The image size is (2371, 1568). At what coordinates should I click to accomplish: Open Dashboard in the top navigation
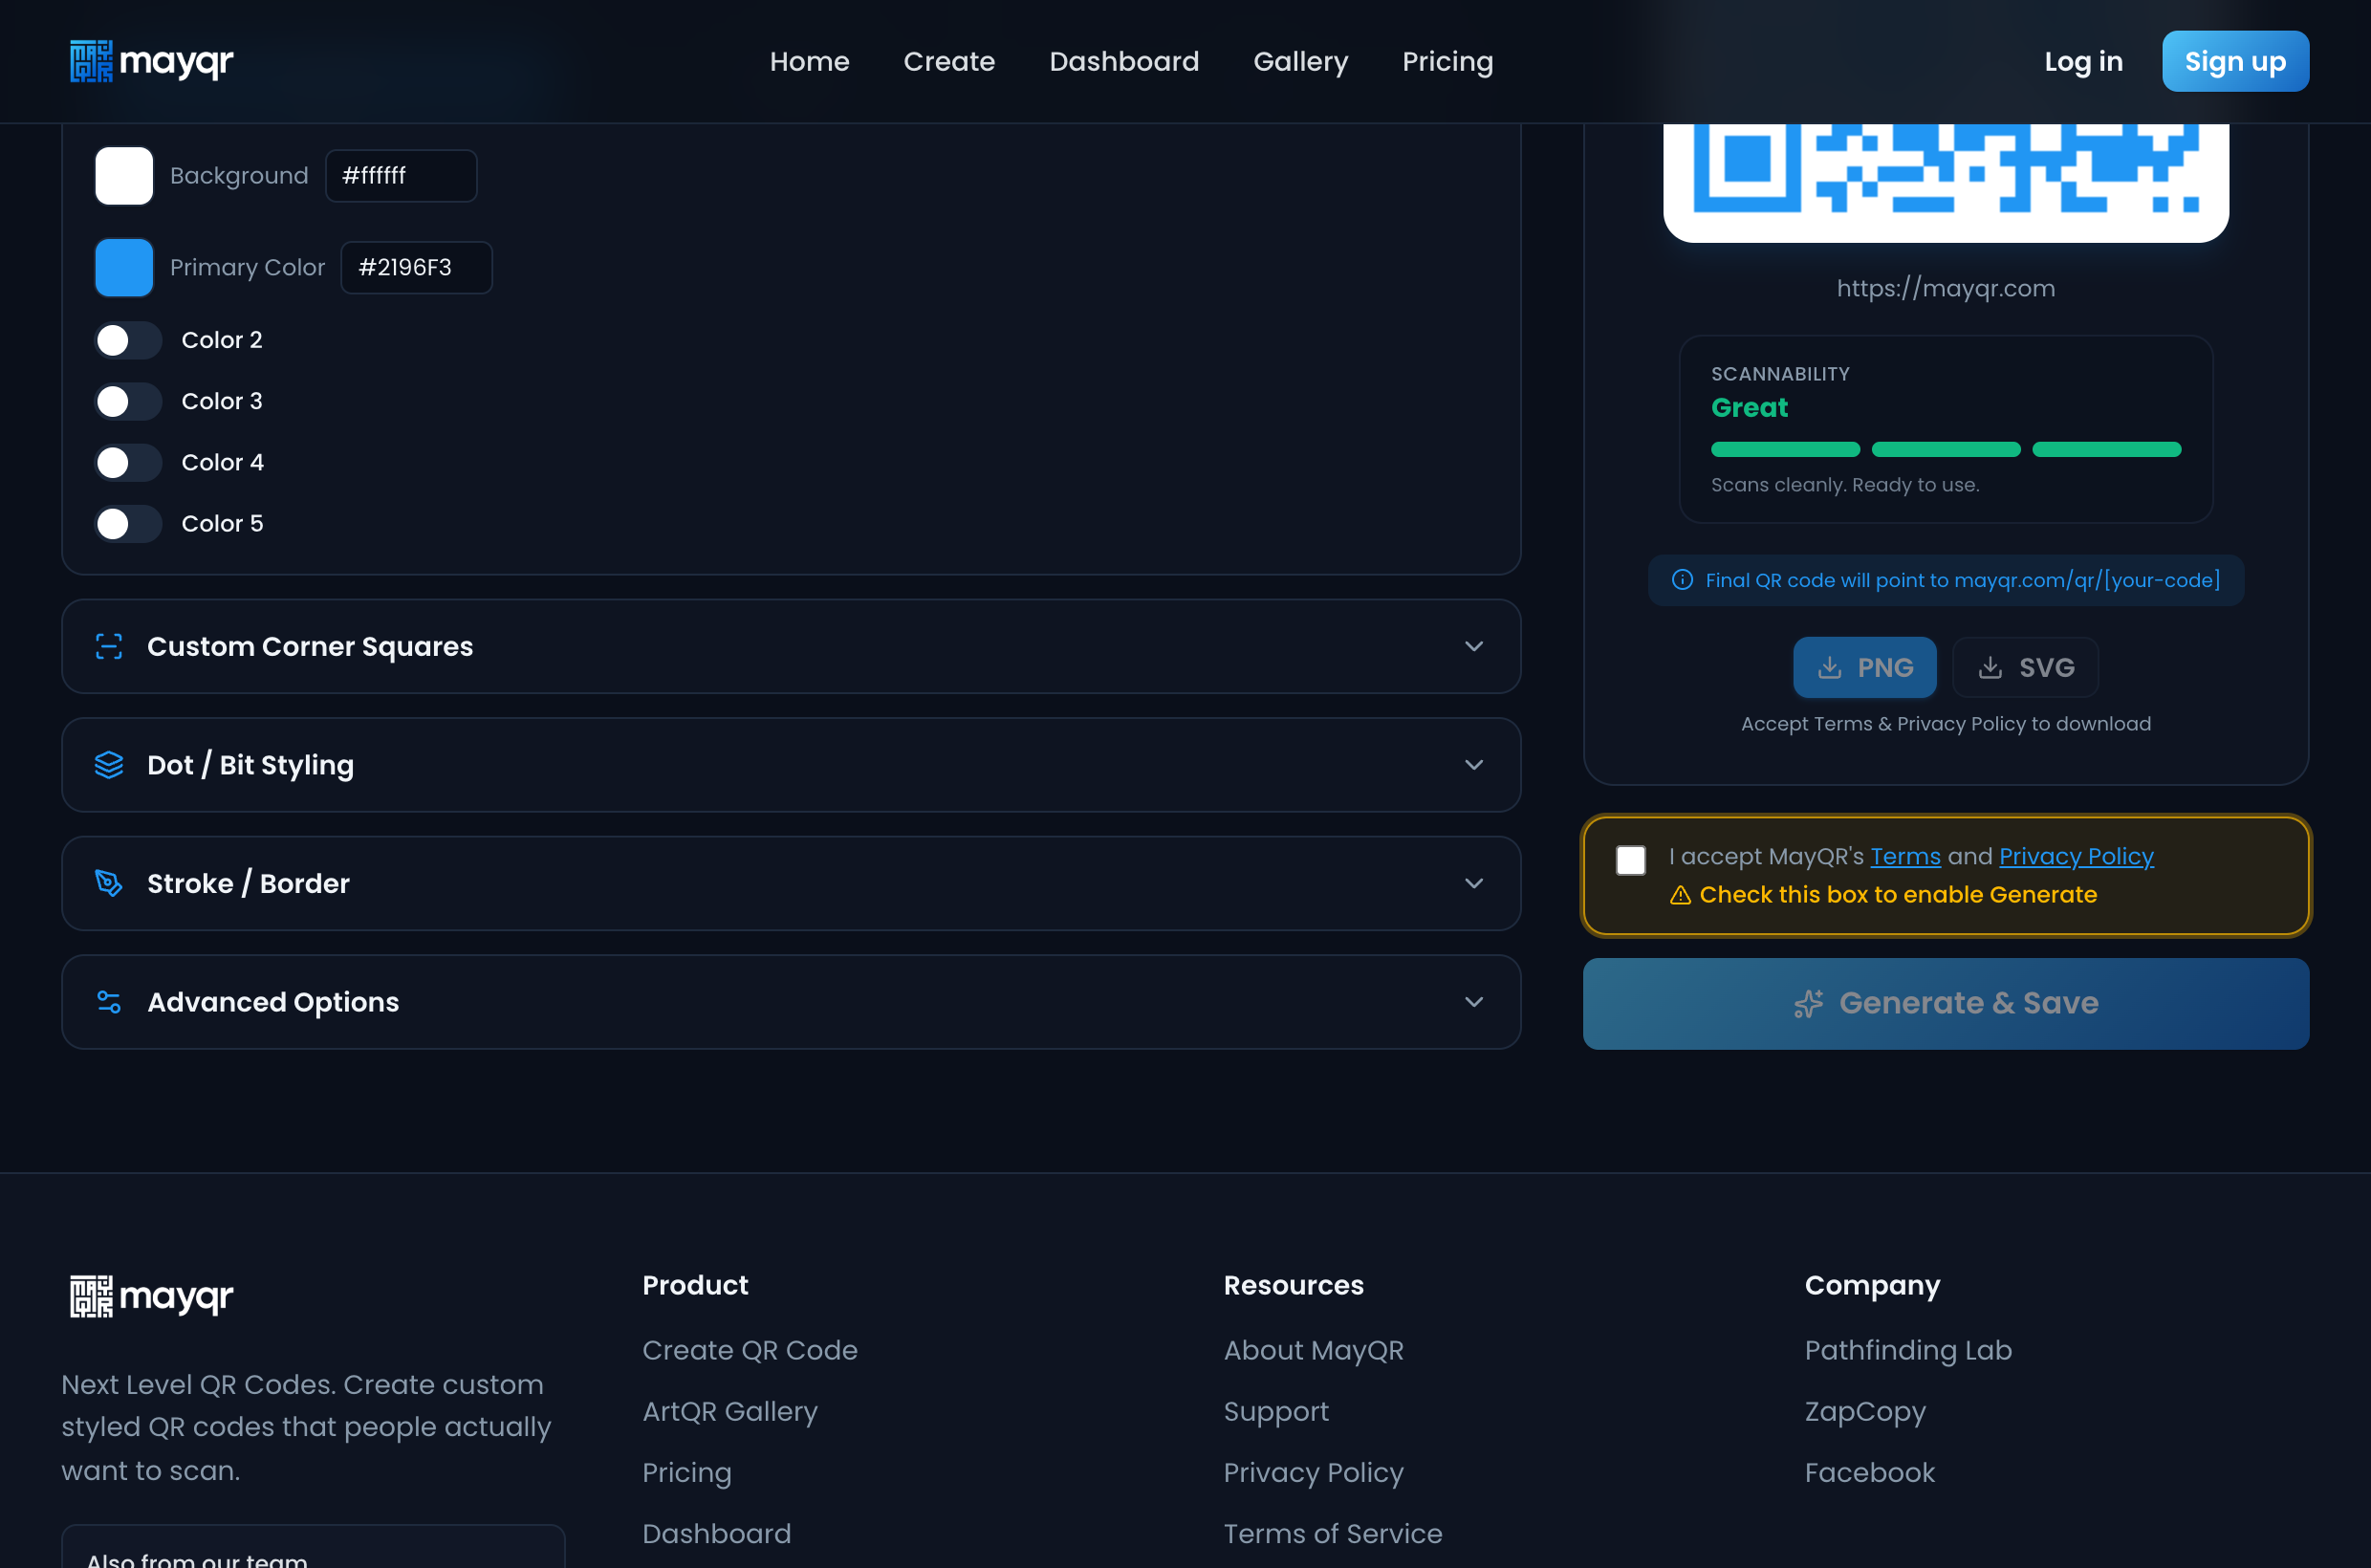click(1124, 62)
